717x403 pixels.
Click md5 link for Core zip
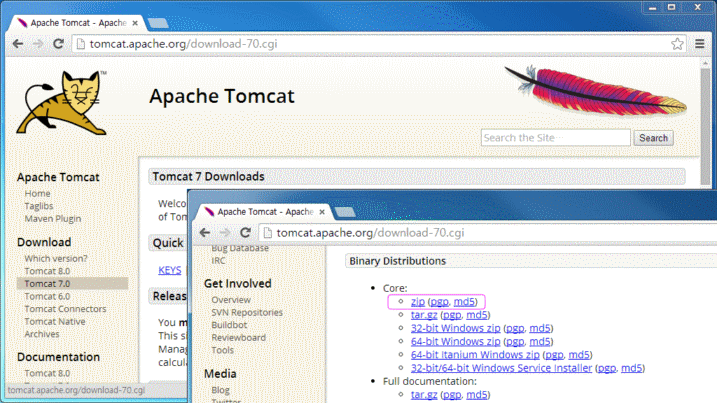[x=464, y=302]
